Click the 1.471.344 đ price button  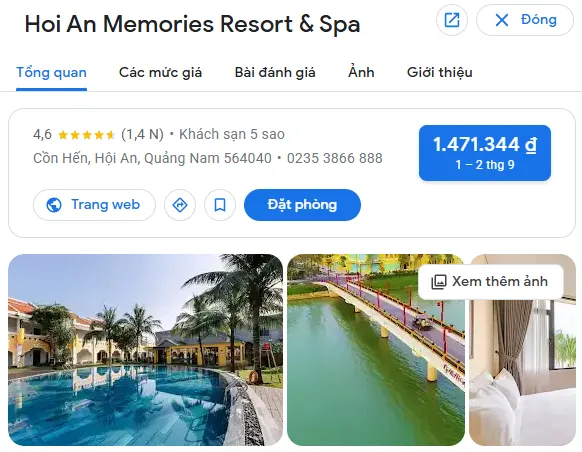[485, 153]
